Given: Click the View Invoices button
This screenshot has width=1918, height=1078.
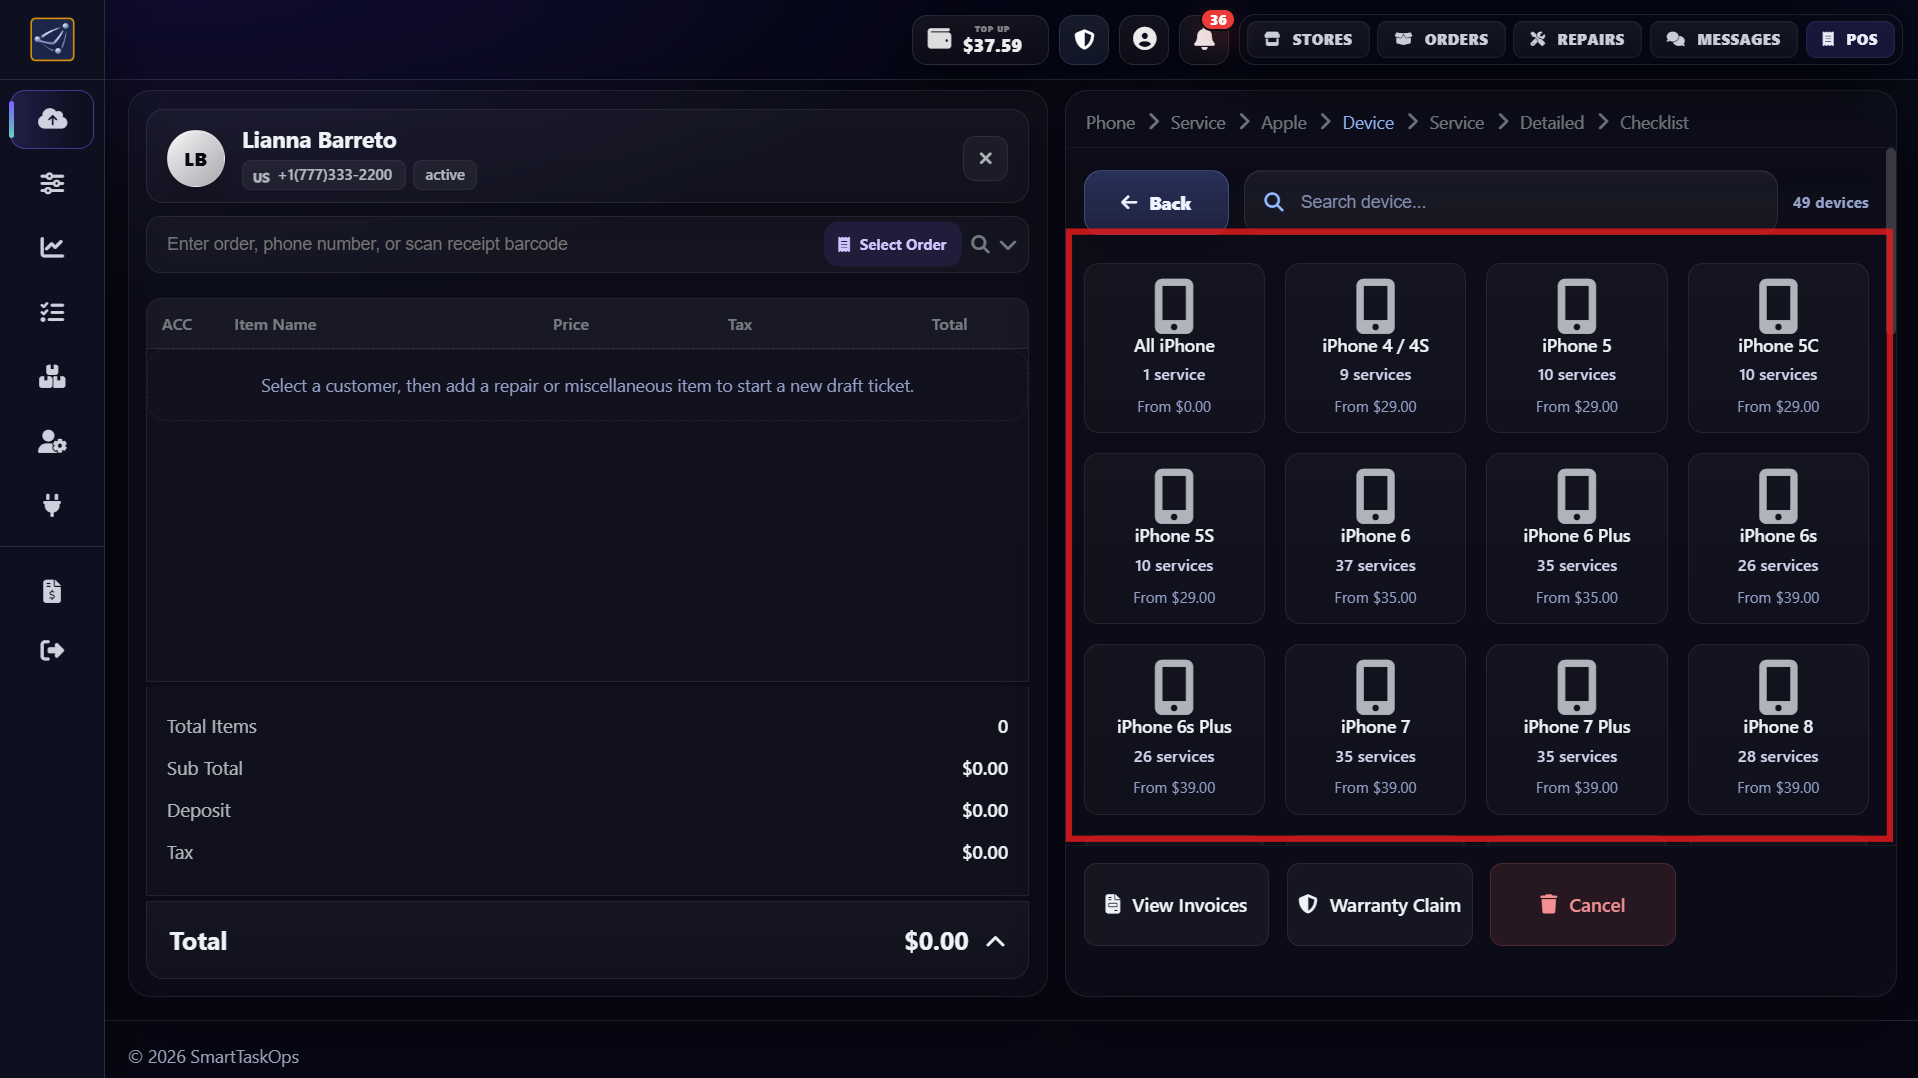Looking at the screenshot, I should pyautogui.click(x=1176, y=905).
